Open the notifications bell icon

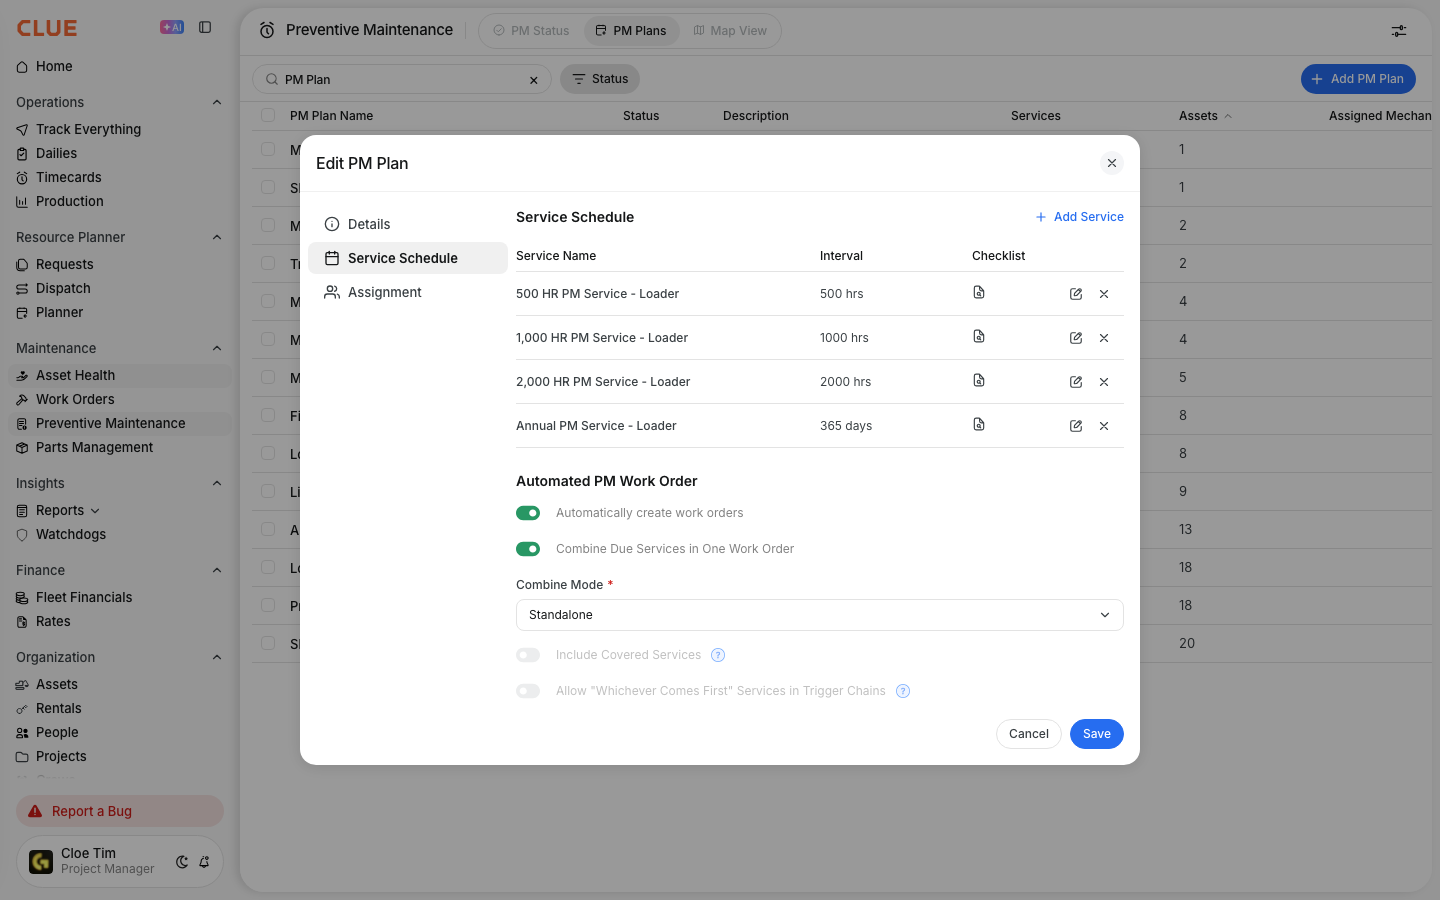coord(204,862)
